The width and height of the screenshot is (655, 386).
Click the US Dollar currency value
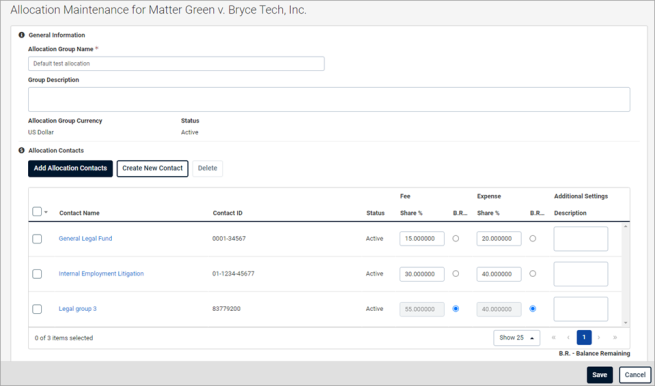point(41,132)
